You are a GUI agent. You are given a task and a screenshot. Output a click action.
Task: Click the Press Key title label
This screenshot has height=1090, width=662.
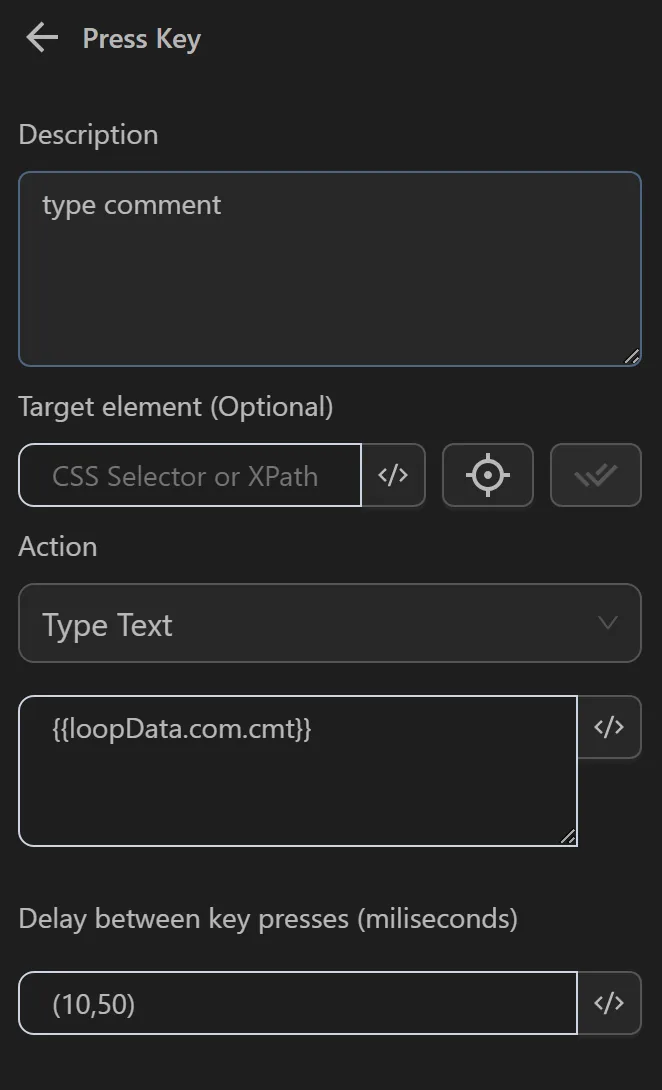141,38
